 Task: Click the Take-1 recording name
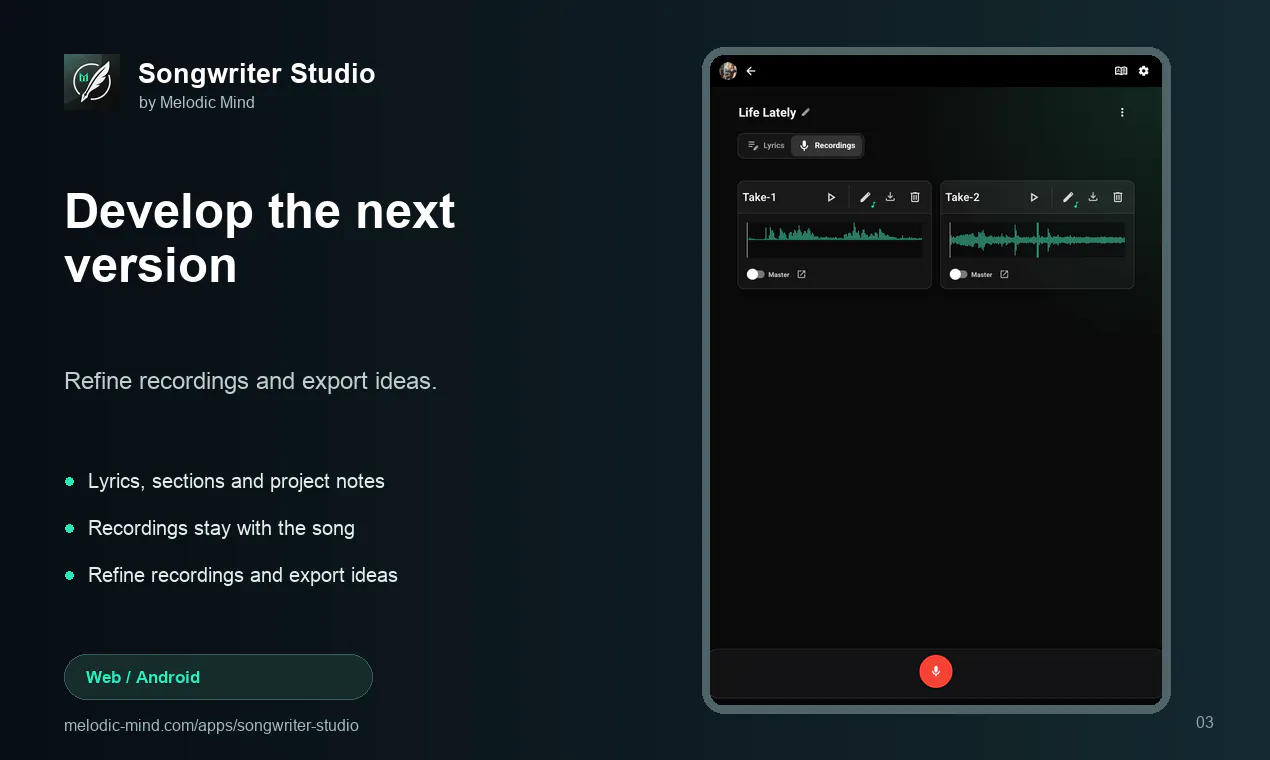(x=759, y=197)
